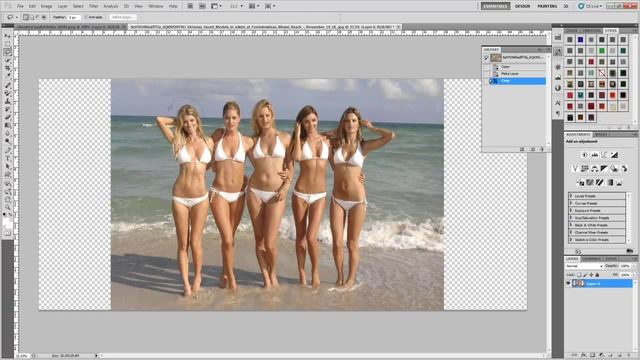This screenshot has width=640, height=360.
Task: Select the Zoom tool in the toolbox
Action: click(x=8, y=208)
